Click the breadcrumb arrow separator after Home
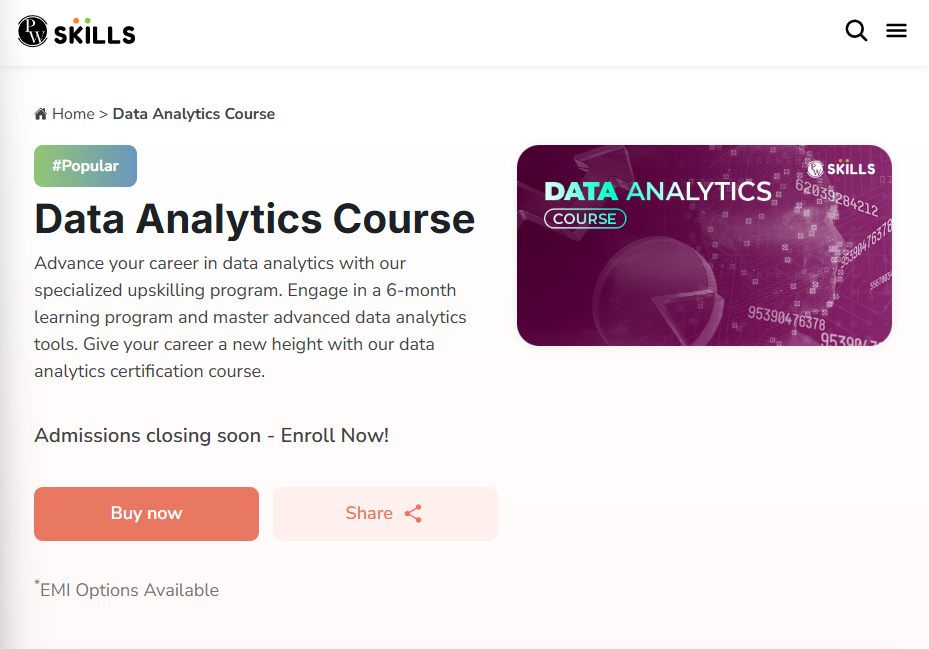Image resolution: width=929 pixels, height=649 pixels. tap(103, 114)
